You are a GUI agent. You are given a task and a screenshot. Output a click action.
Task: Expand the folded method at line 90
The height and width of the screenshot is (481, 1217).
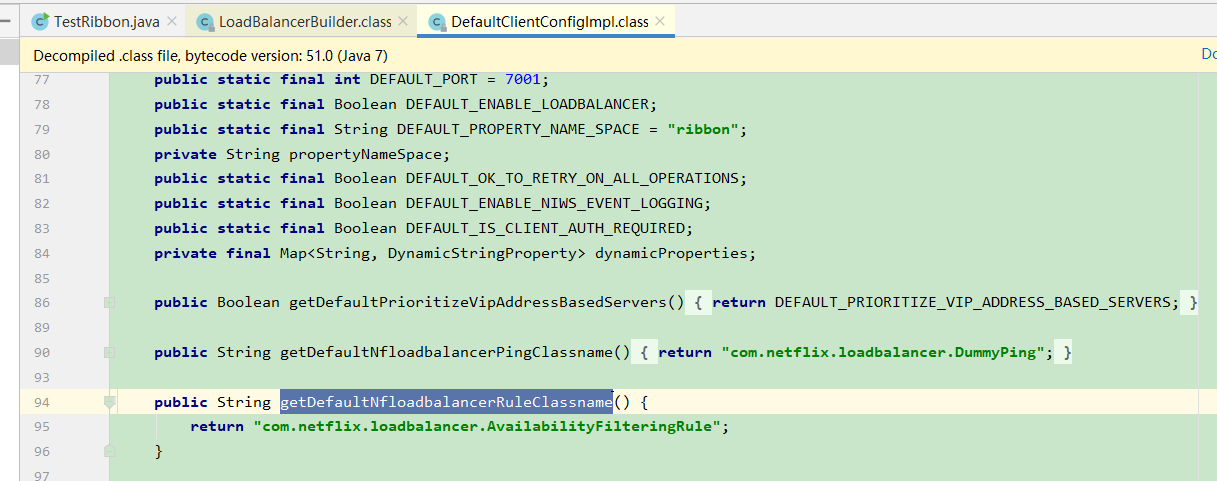pos(110,352)
